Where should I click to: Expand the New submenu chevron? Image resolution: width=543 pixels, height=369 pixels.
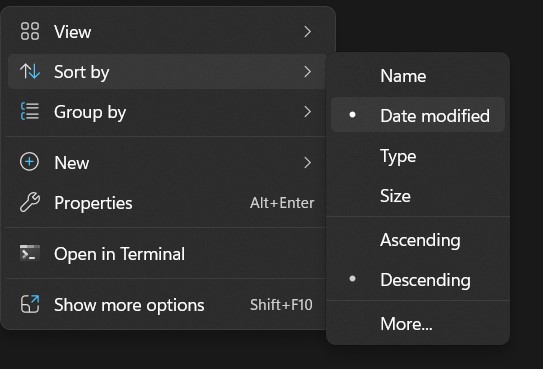pos(307,162)
